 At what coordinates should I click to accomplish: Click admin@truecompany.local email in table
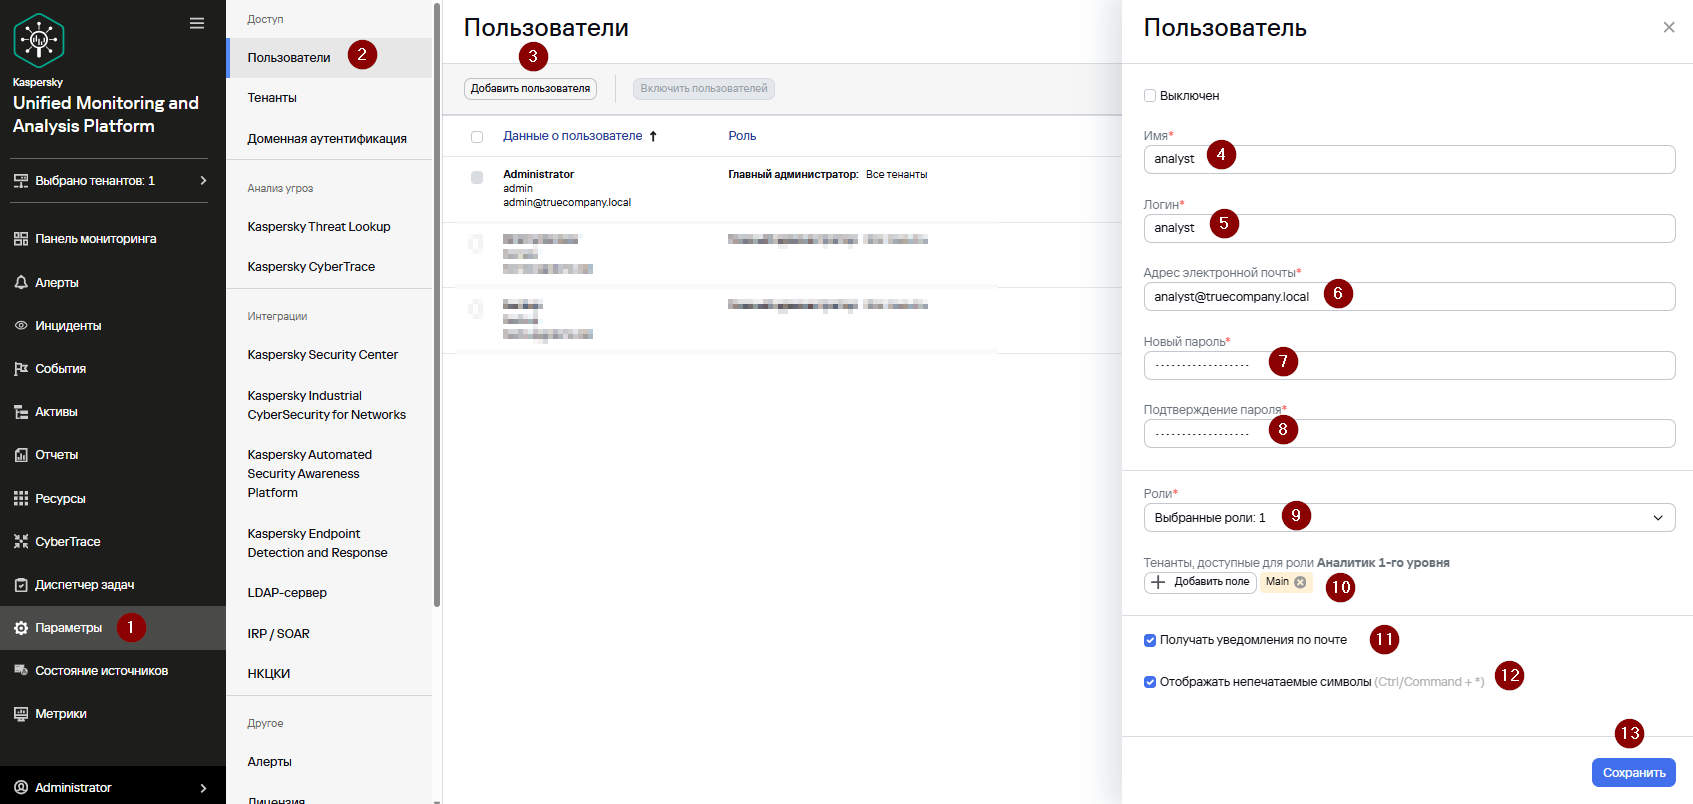567,202
